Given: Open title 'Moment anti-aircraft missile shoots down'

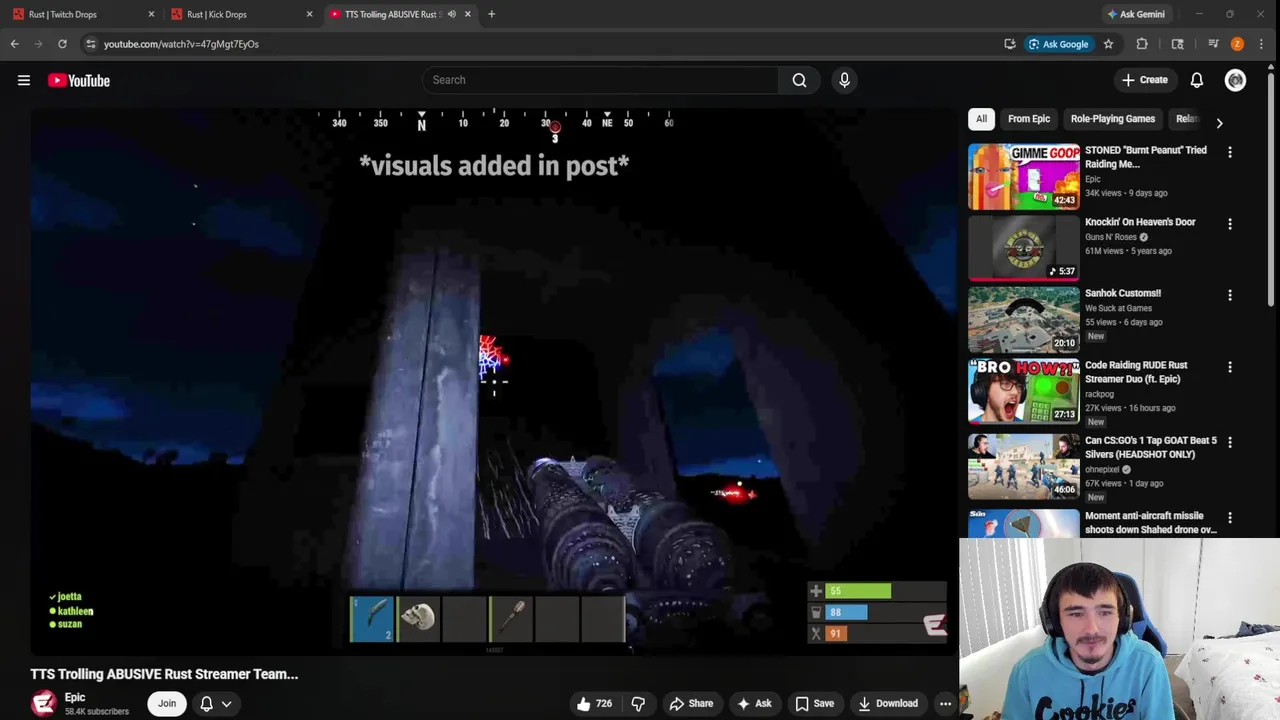Looking at the screenshot, I should click(1151, 523).
